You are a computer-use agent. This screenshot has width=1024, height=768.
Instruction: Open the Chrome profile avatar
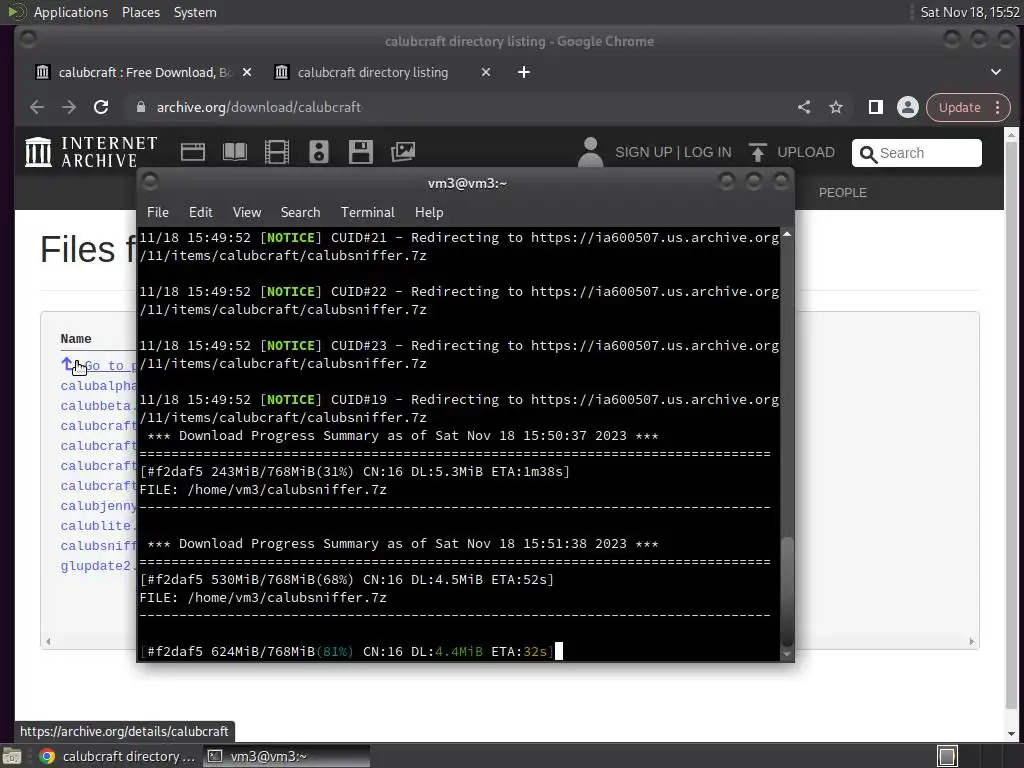[x=908, y=107]
